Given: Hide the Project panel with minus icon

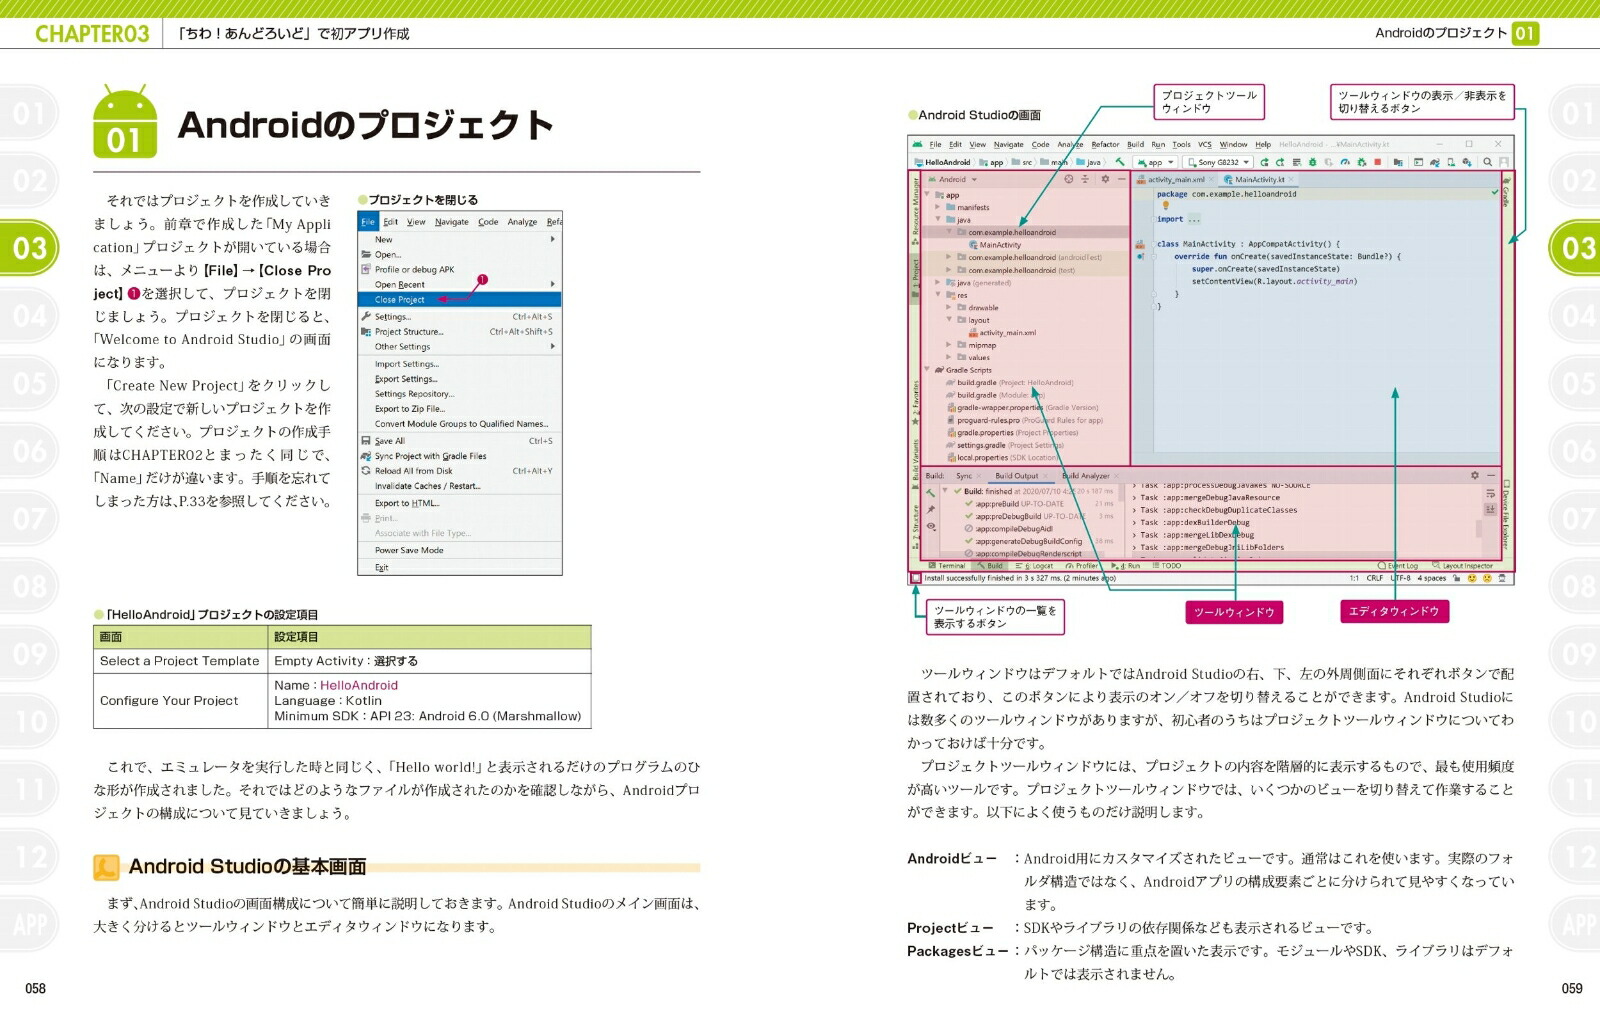Looking at the screenshot, I should [x=1121, y=179].
